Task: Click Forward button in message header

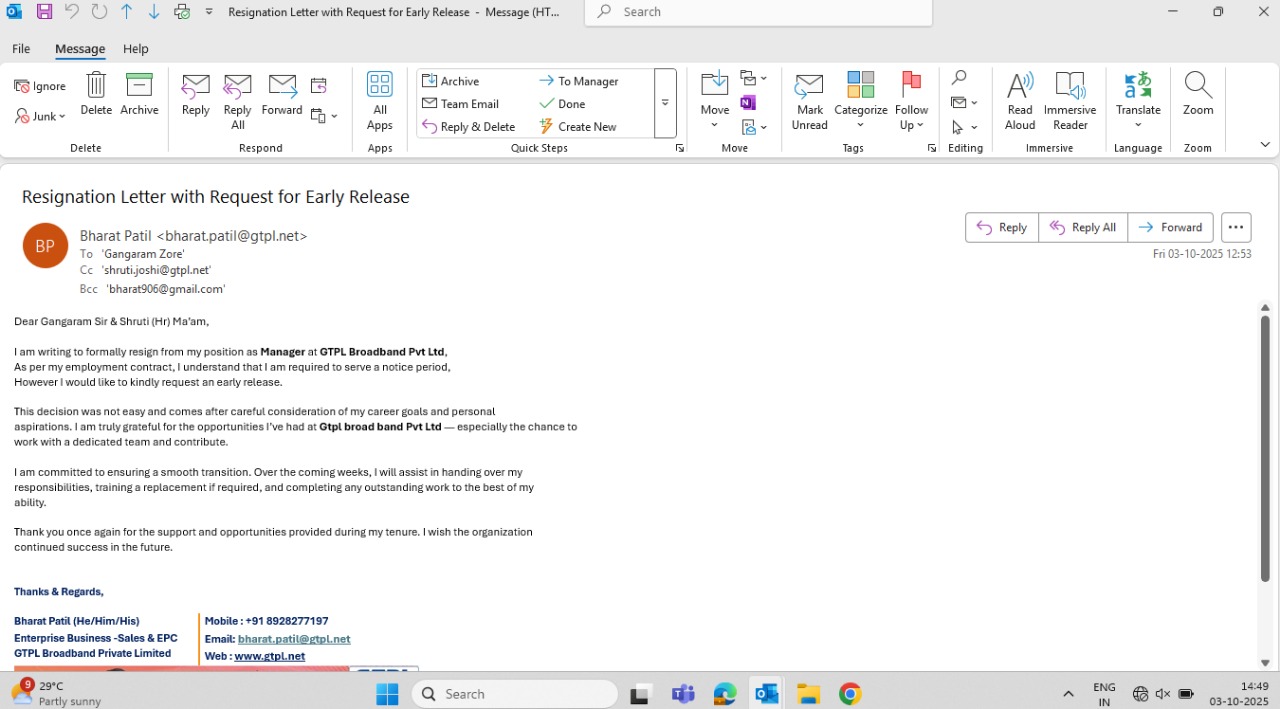Action: pos(1171,227)
